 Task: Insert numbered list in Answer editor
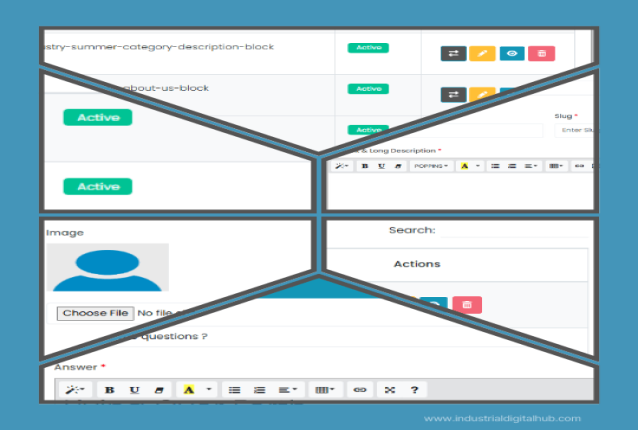pos(260,390)
